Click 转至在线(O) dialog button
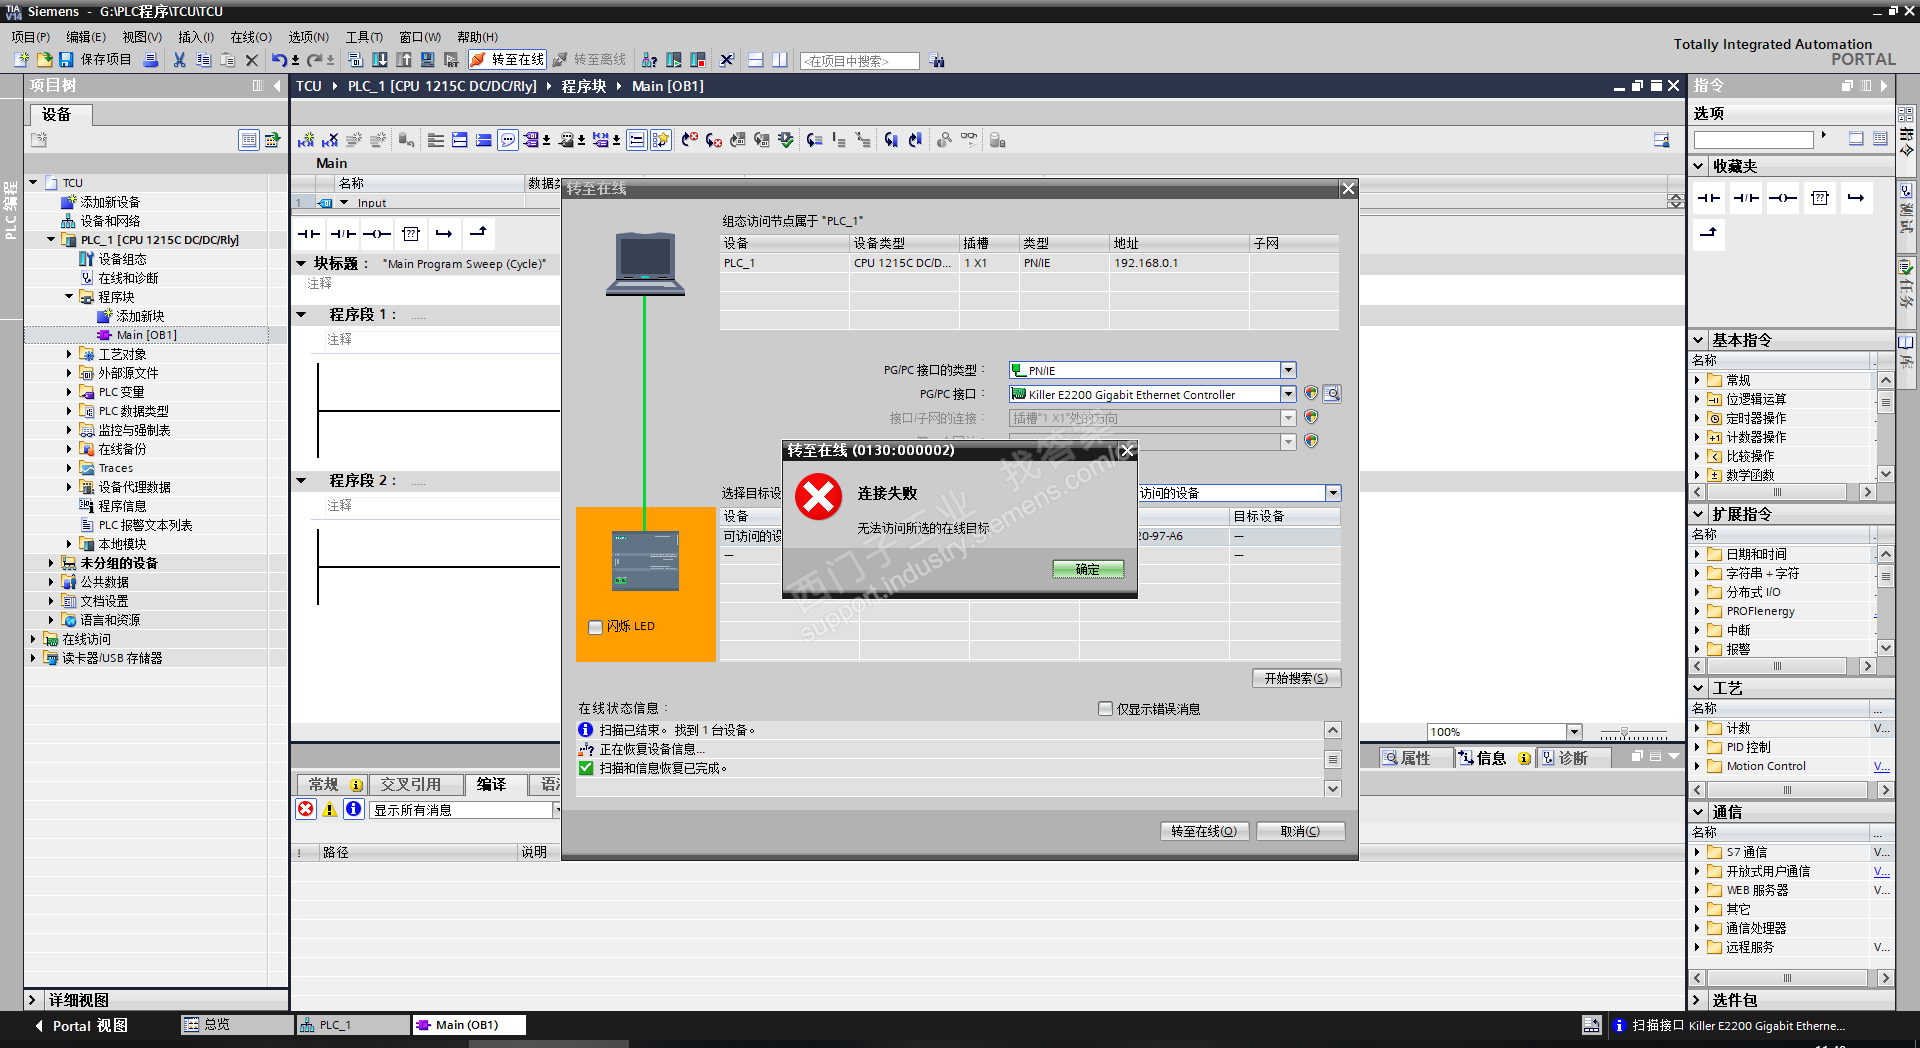 [1204, 831]
